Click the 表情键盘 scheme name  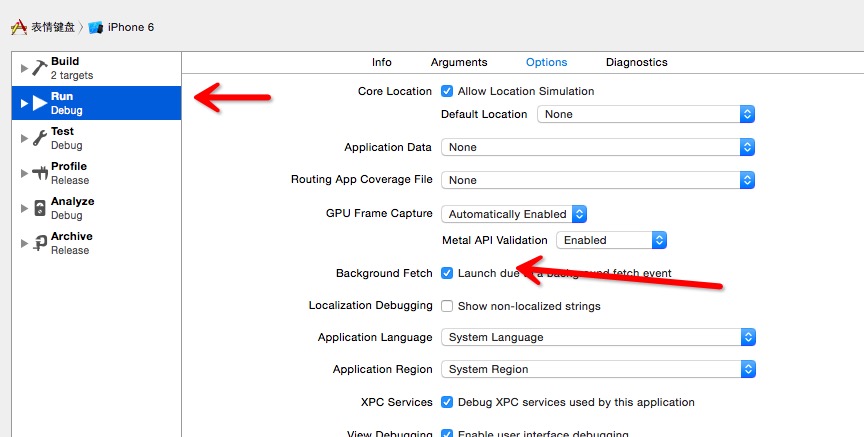(53, 27)
